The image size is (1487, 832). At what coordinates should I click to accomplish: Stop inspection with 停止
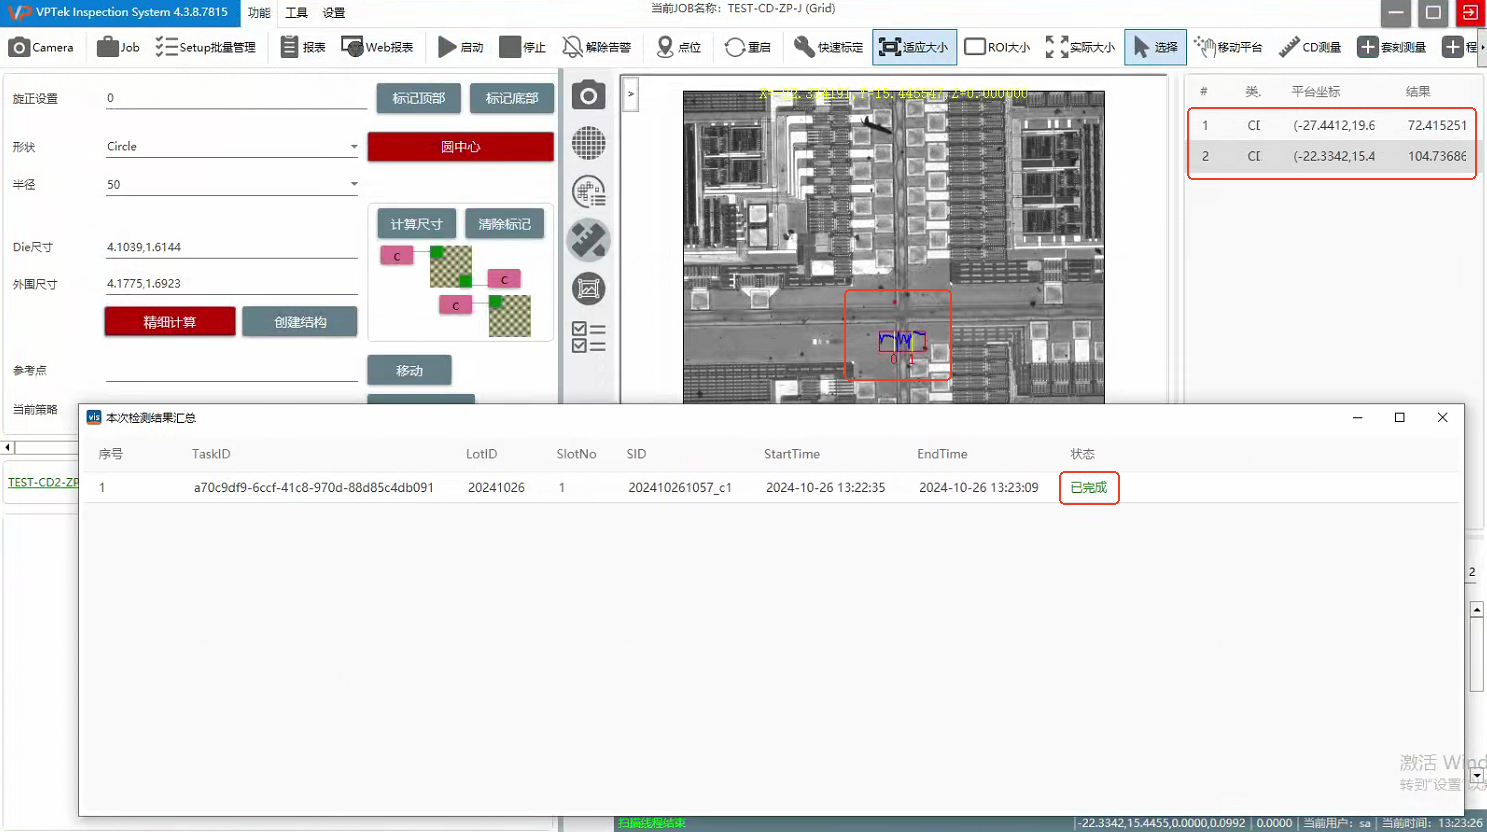point(523,47)
